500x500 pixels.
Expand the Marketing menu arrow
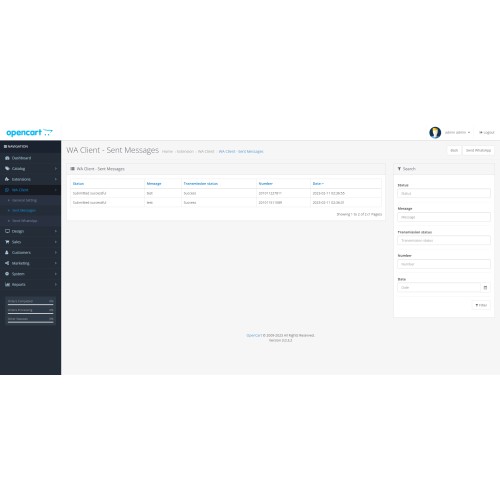56,263
